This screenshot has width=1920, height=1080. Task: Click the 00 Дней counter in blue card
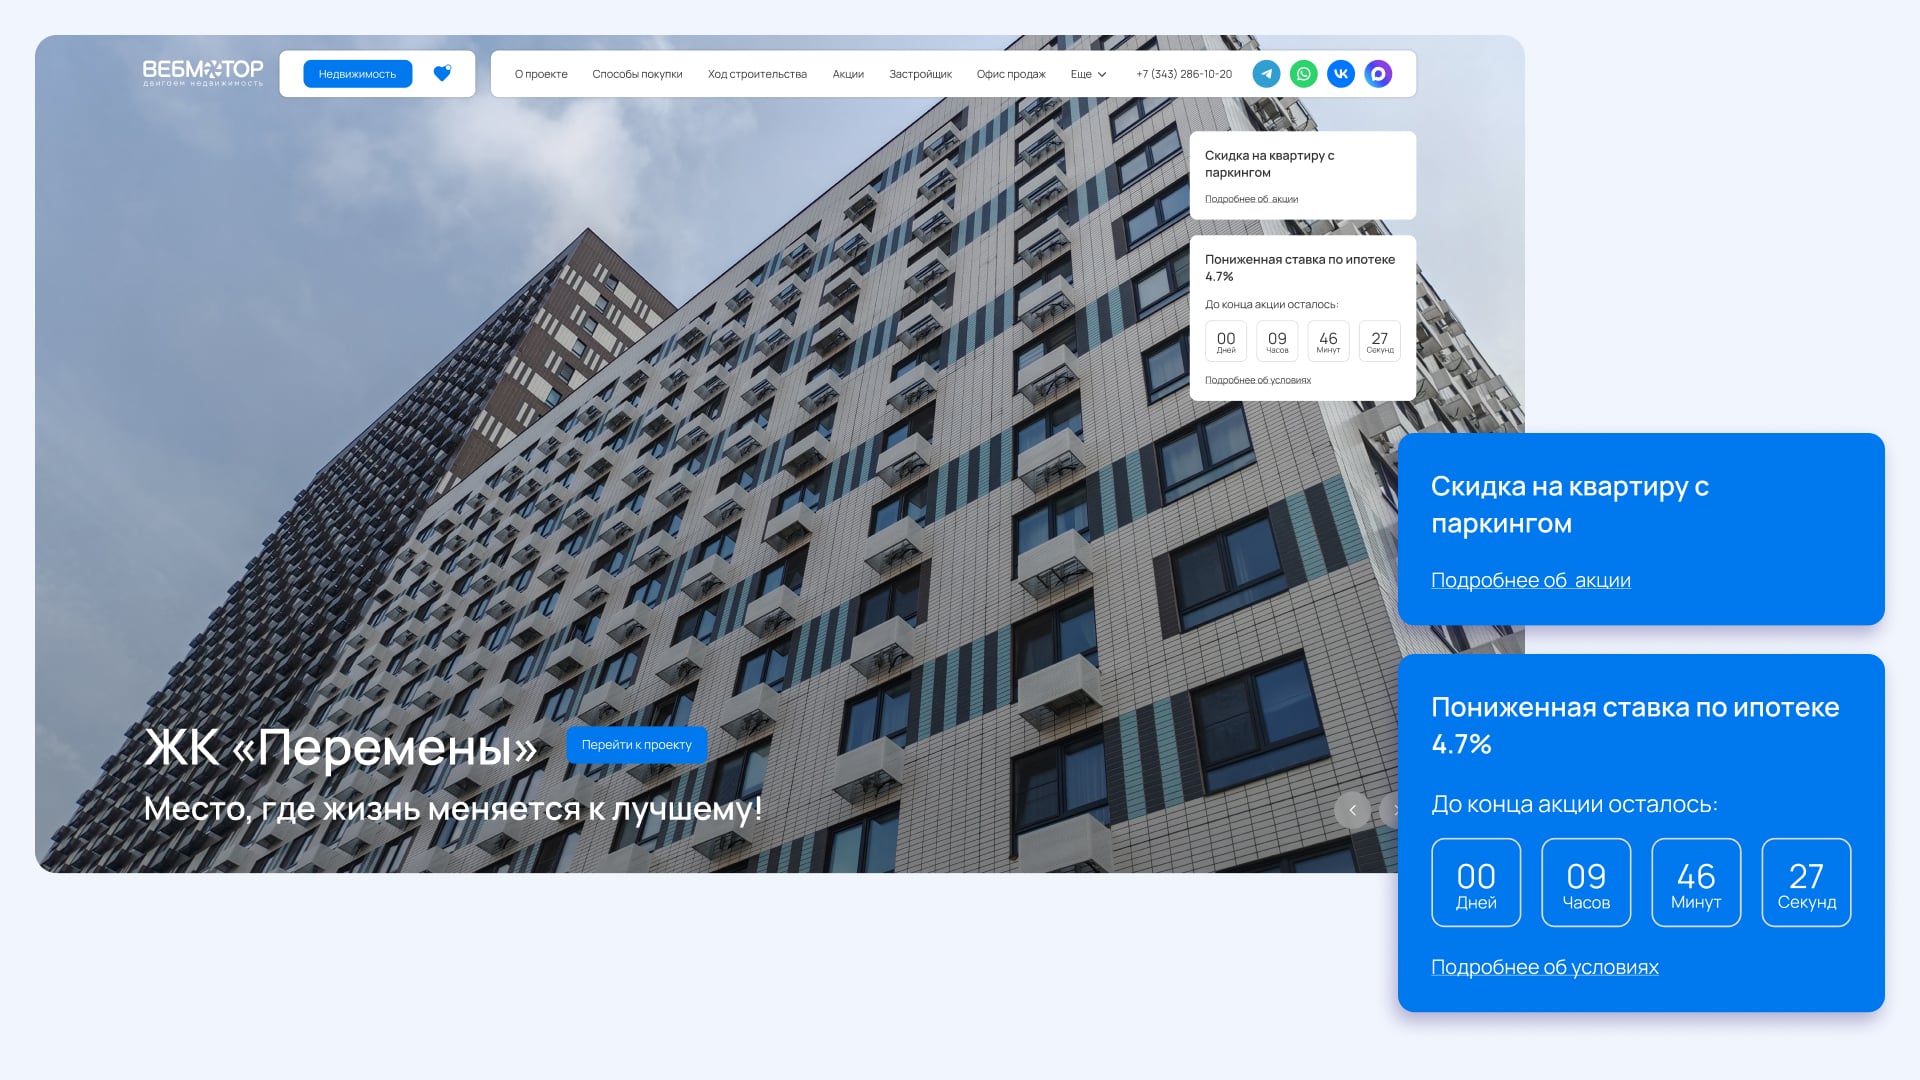1476,883
